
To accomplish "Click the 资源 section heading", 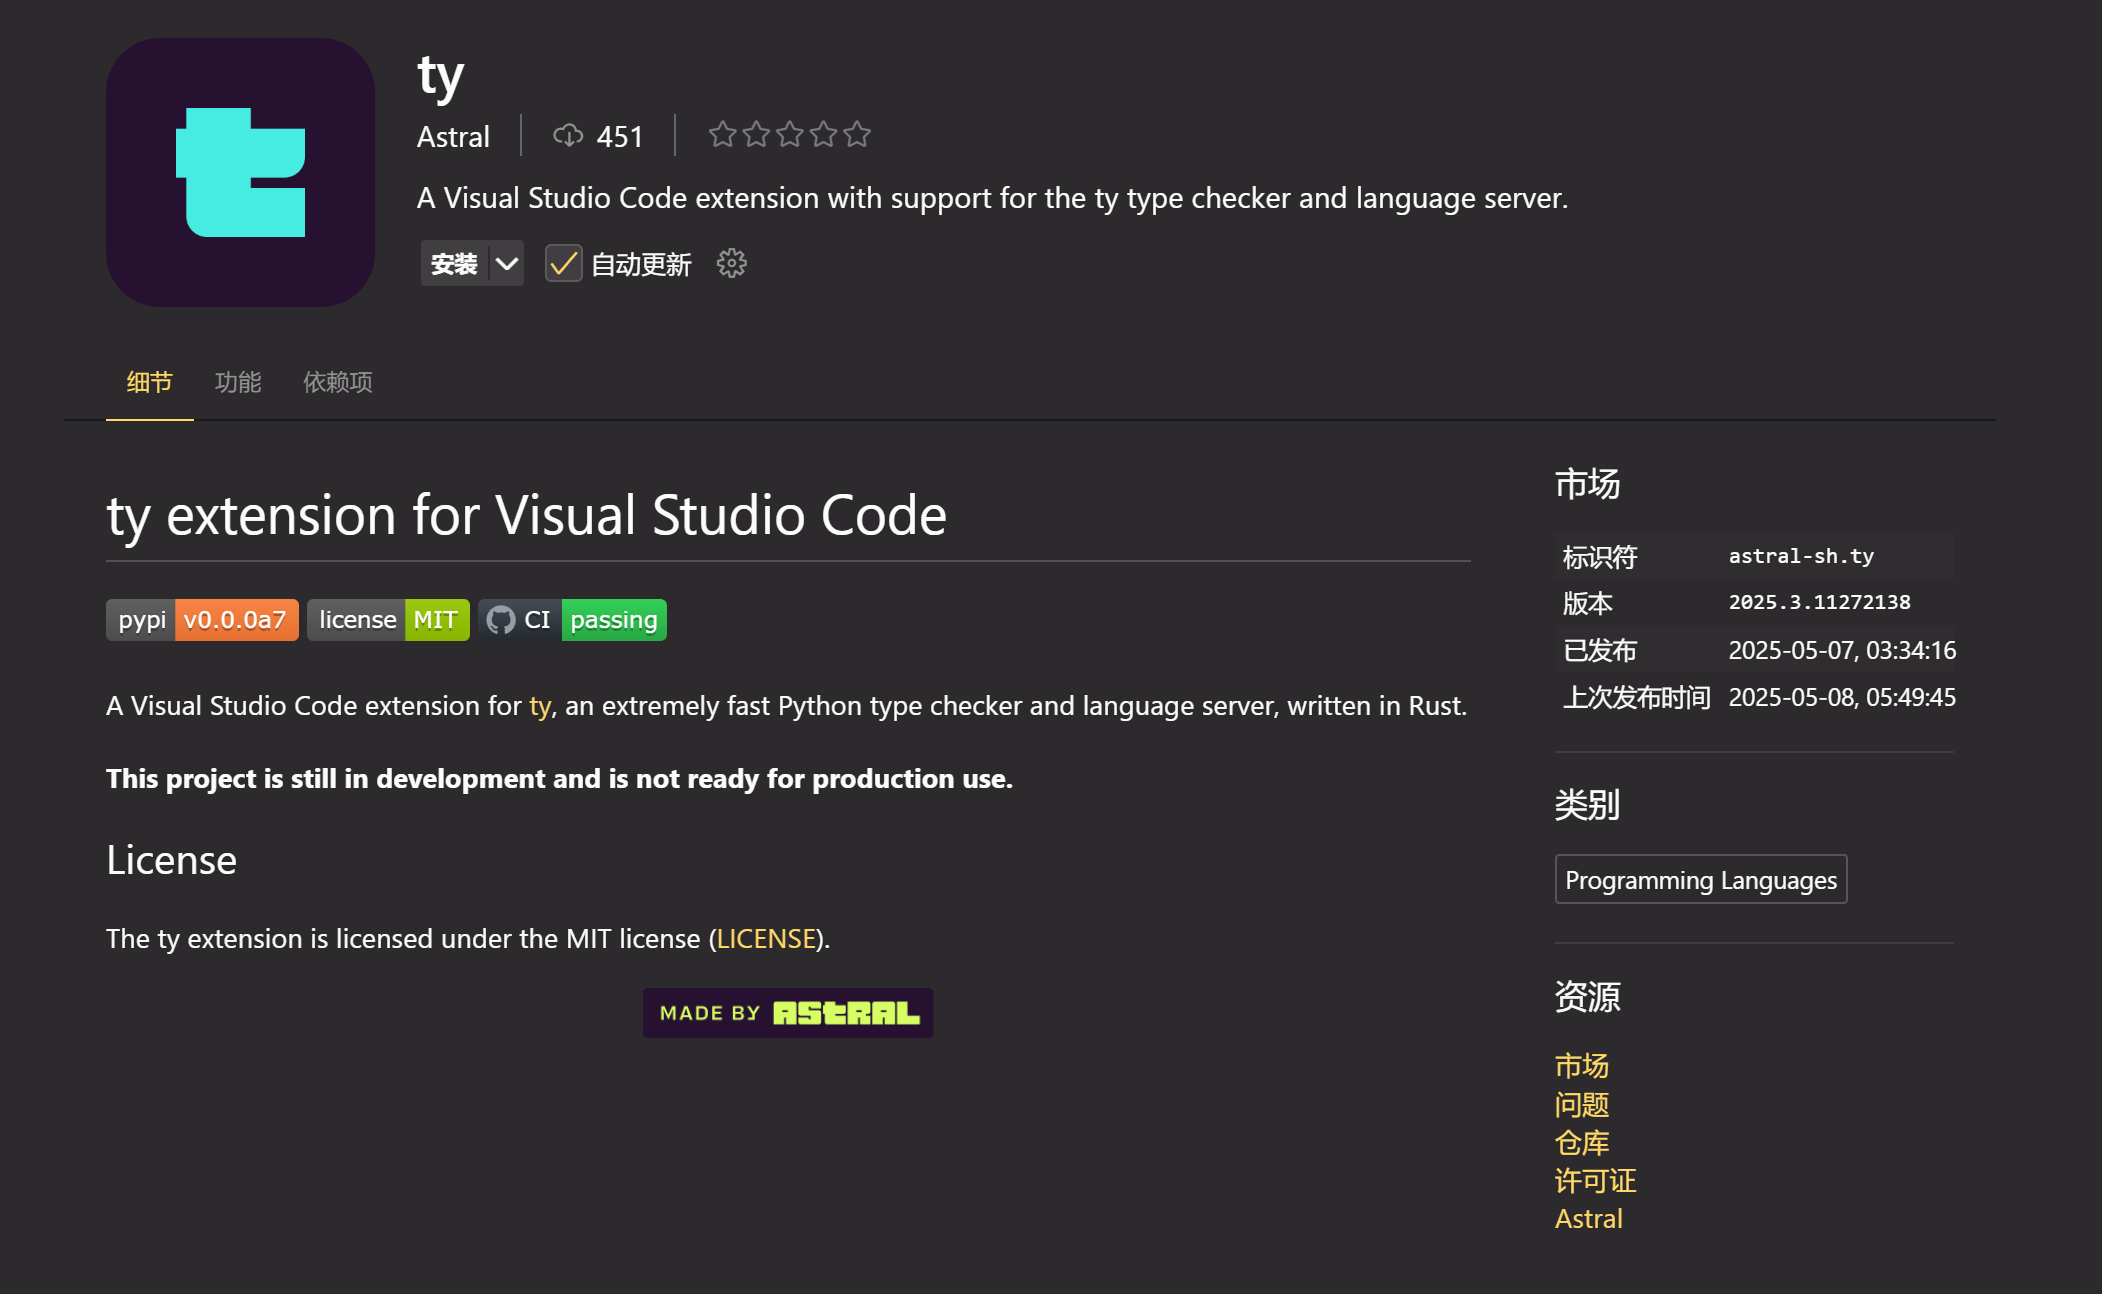I will (1587, 997).
